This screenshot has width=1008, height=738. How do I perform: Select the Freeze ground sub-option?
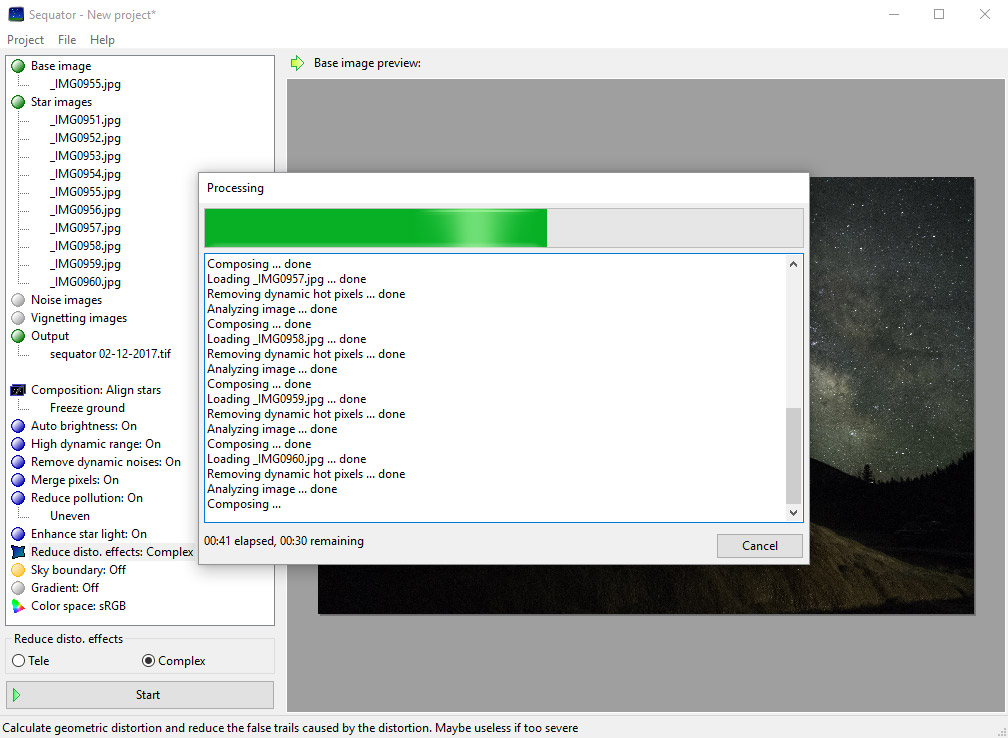tap(87, 408)
